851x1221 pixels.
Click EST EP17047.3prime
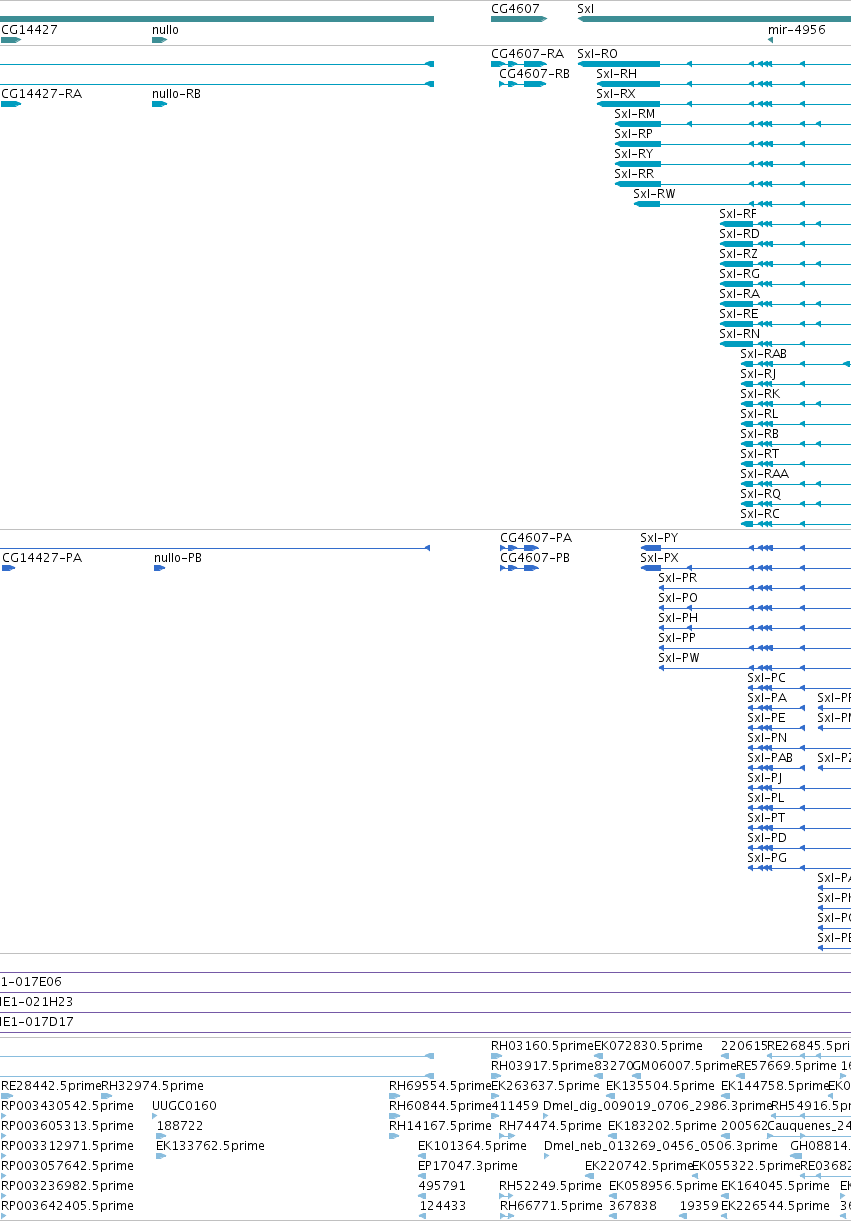468,1166
